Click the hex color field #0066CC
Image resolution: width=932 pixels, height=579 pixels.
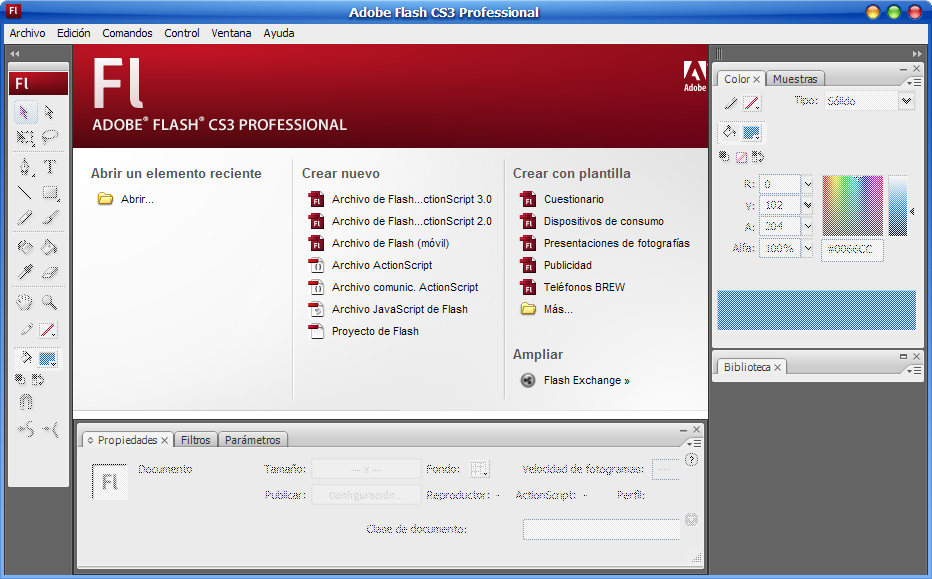point(852,249)
